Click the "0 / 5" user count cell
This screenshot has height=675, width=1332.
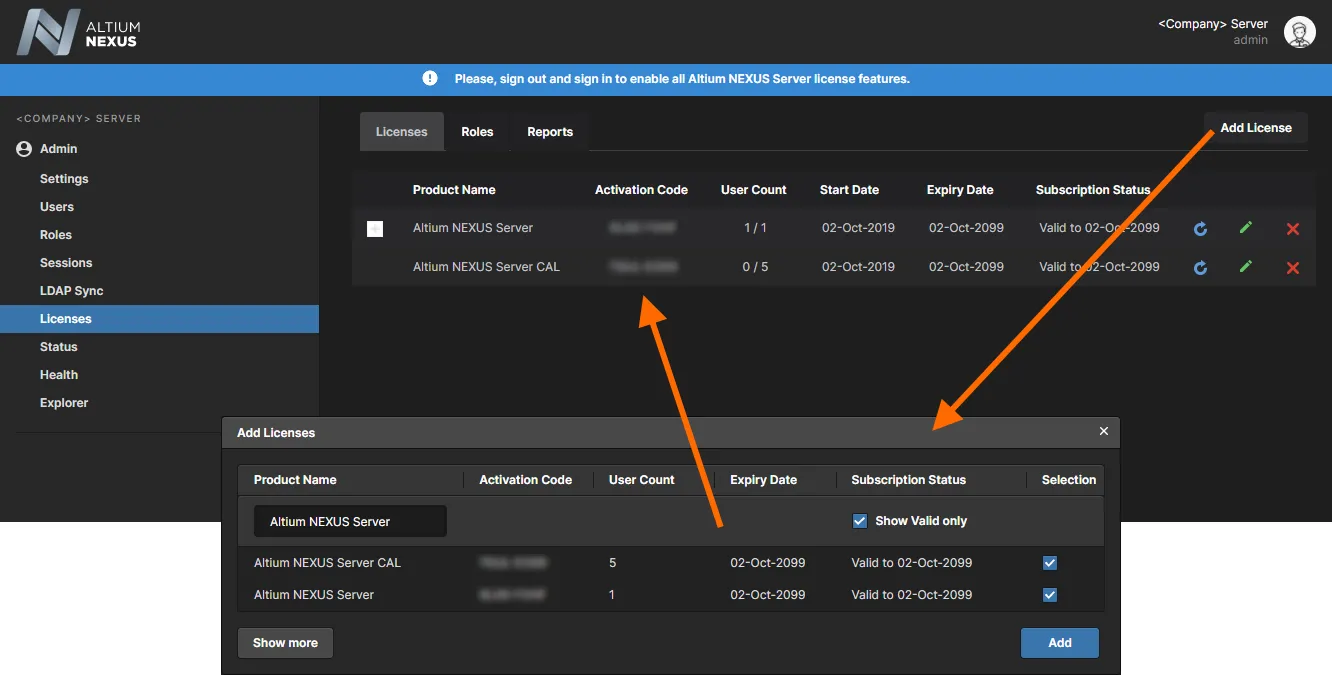coord(755,267)
